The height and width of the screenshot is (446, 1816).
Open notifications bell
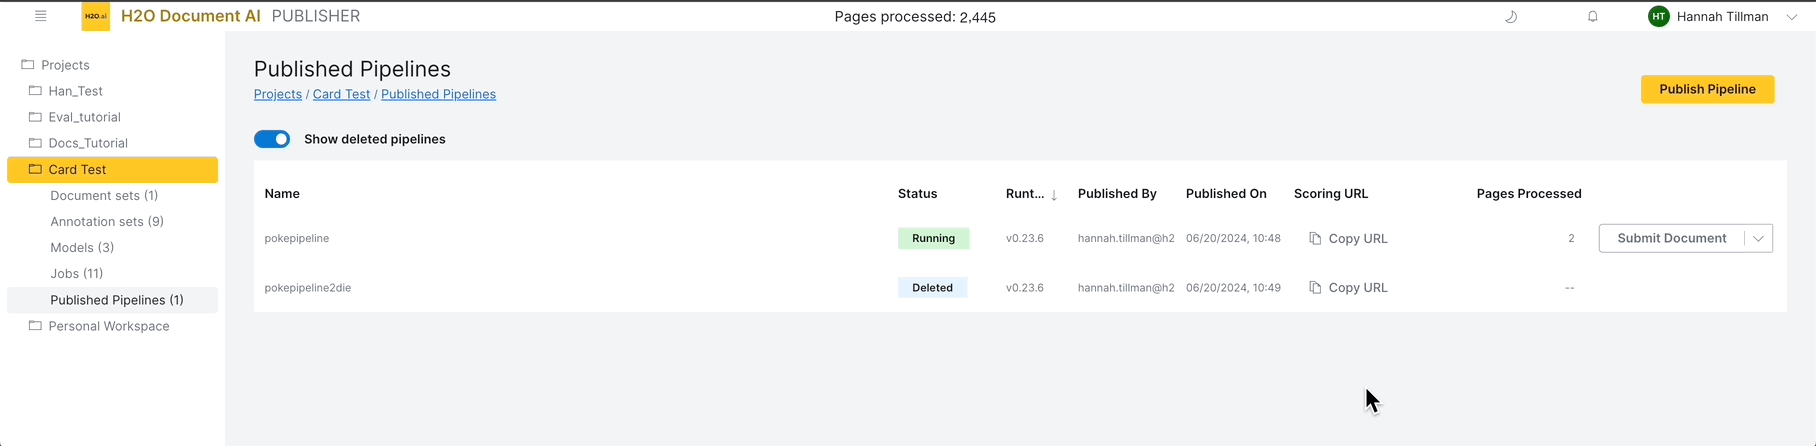tap(1593, 16)
